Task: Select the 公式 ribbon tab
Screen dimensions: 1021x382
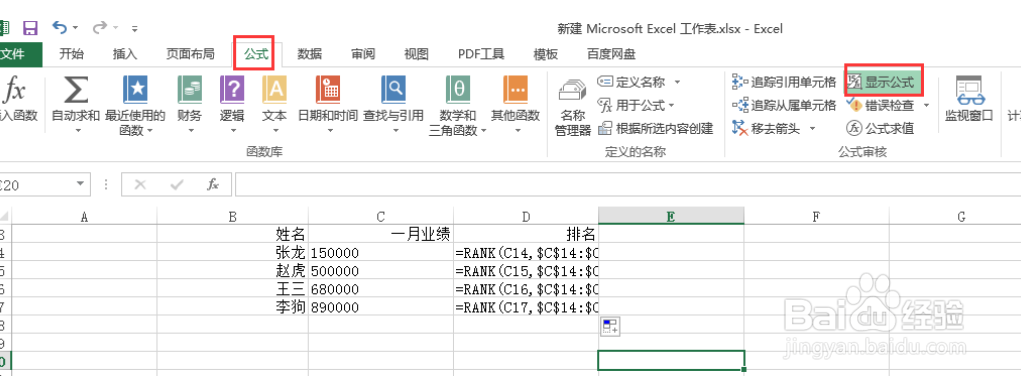Action: point(257,55)
